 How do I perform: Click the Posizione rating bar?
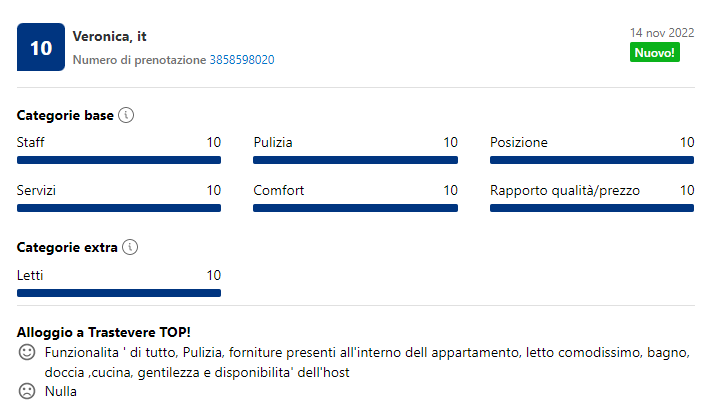tap(592, 160)
